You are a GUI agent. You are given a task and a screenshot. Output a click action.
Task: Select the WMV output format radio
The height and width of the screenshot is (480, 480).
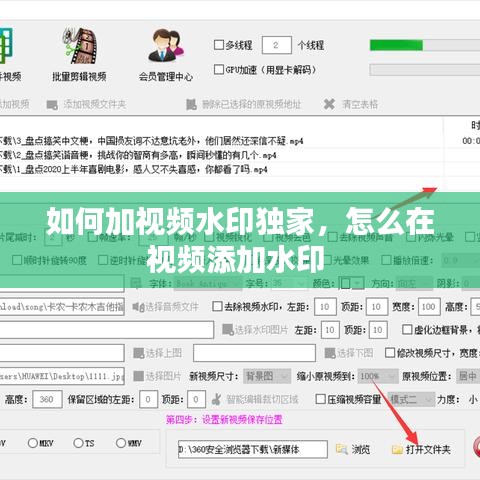click(121, 443)
